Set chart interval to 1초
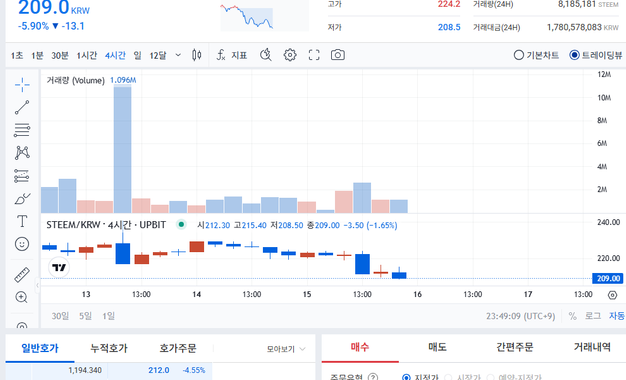Screen dimensions: 626x380 point(17,55)
